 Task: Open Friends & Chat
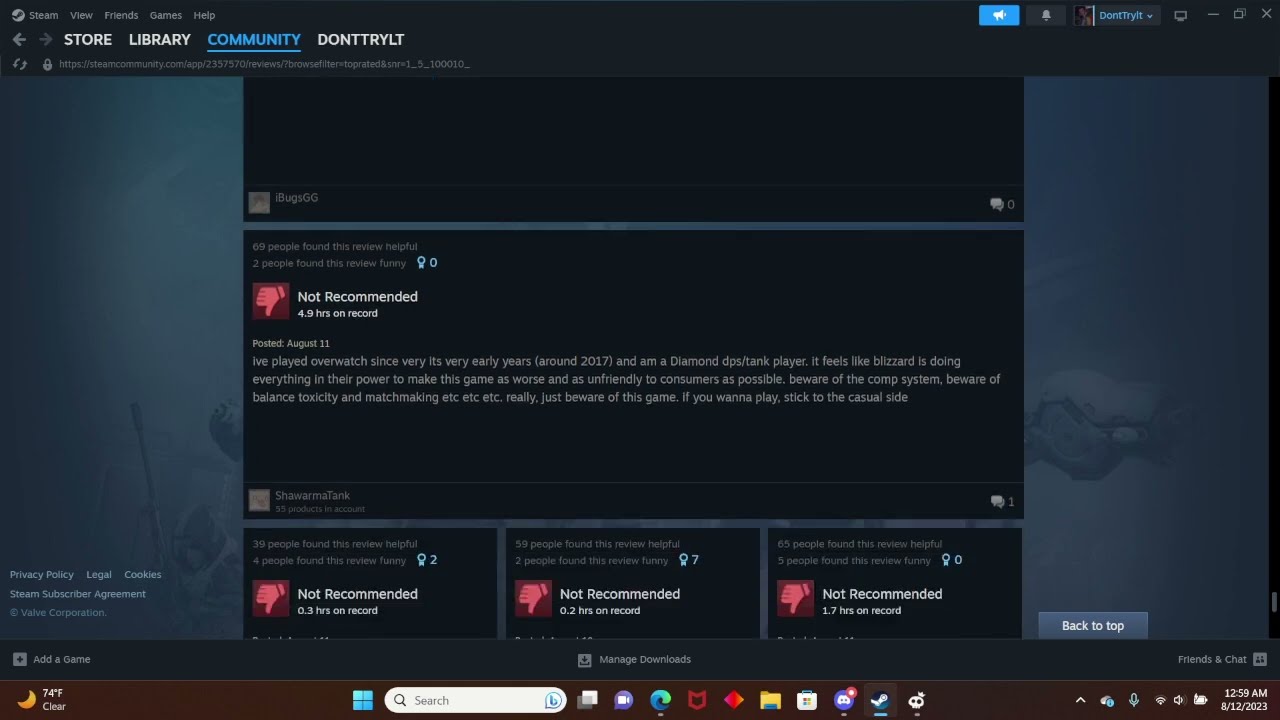(1222, 660)
